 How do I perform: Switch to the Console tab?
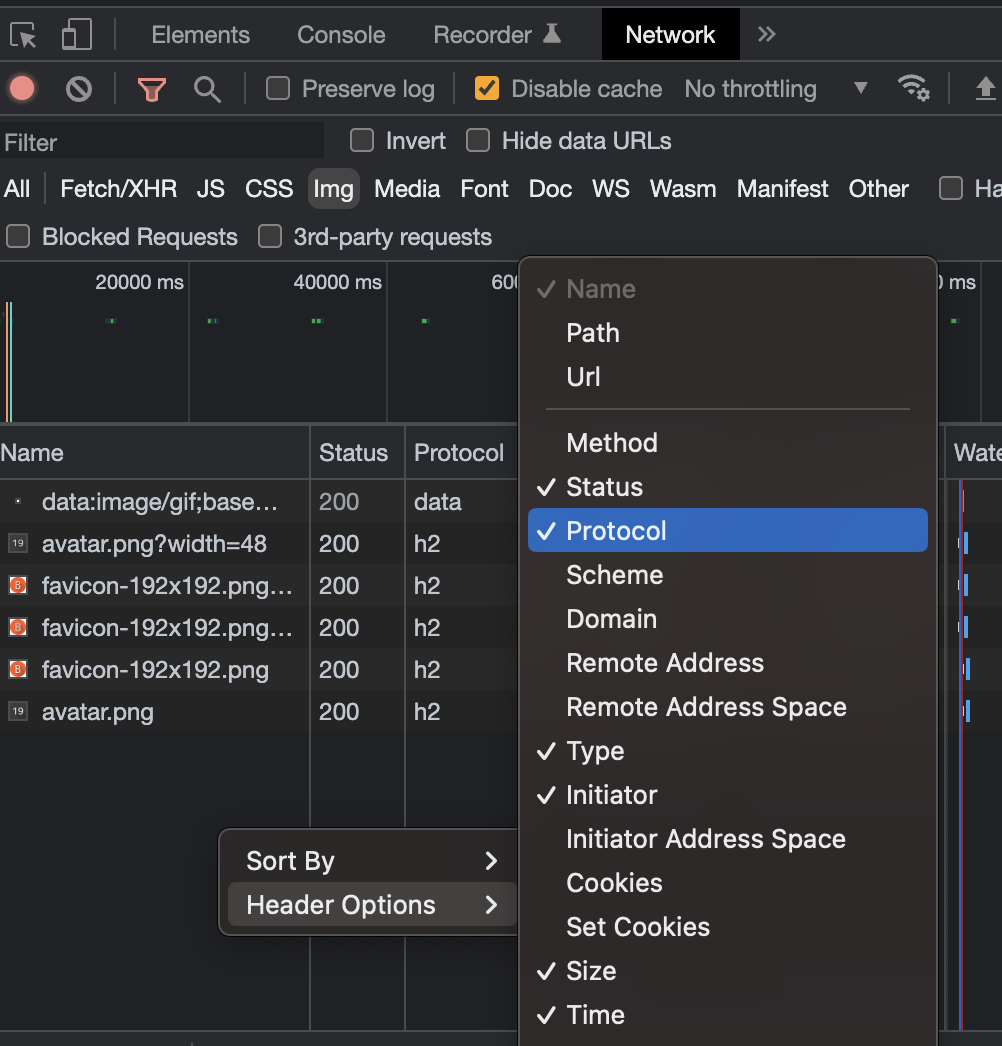click(x=341, y=35)
